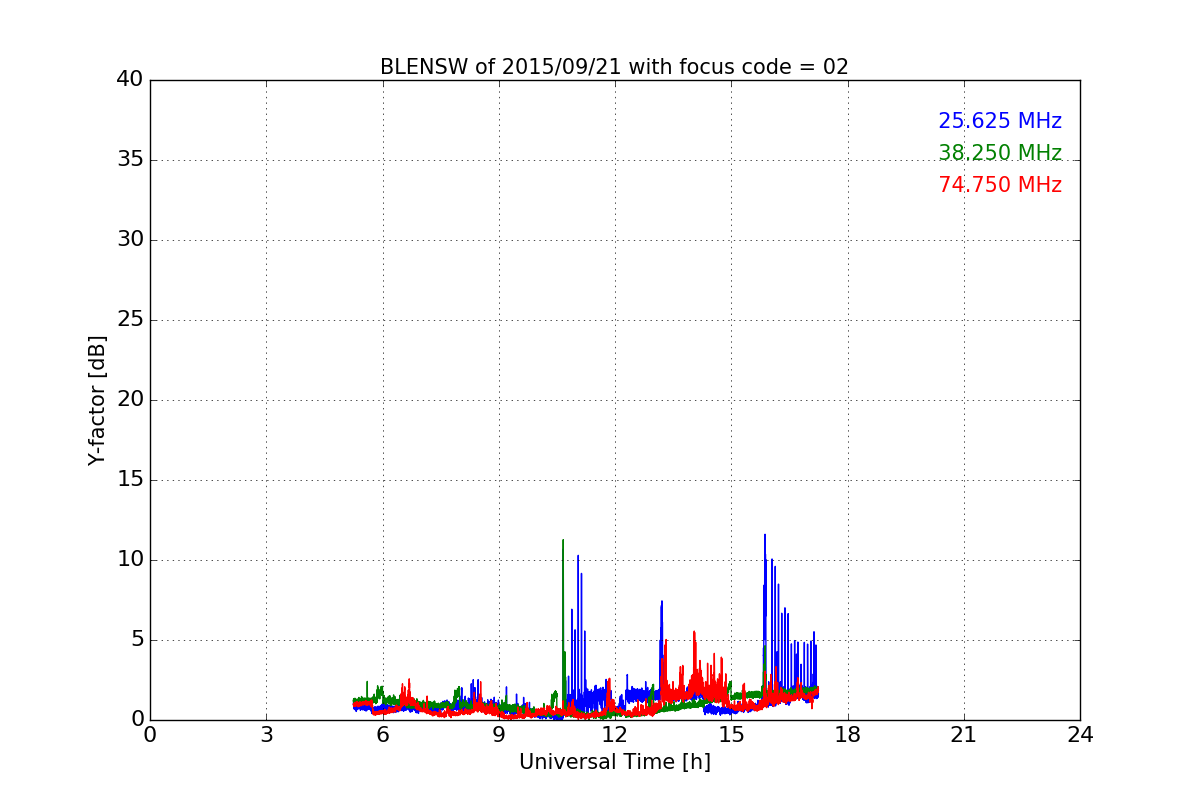Image resolution: width=1200 pixels, height=800 pixels.
Task: Click the x-axis tick label '3'
Action: [266, 734]
